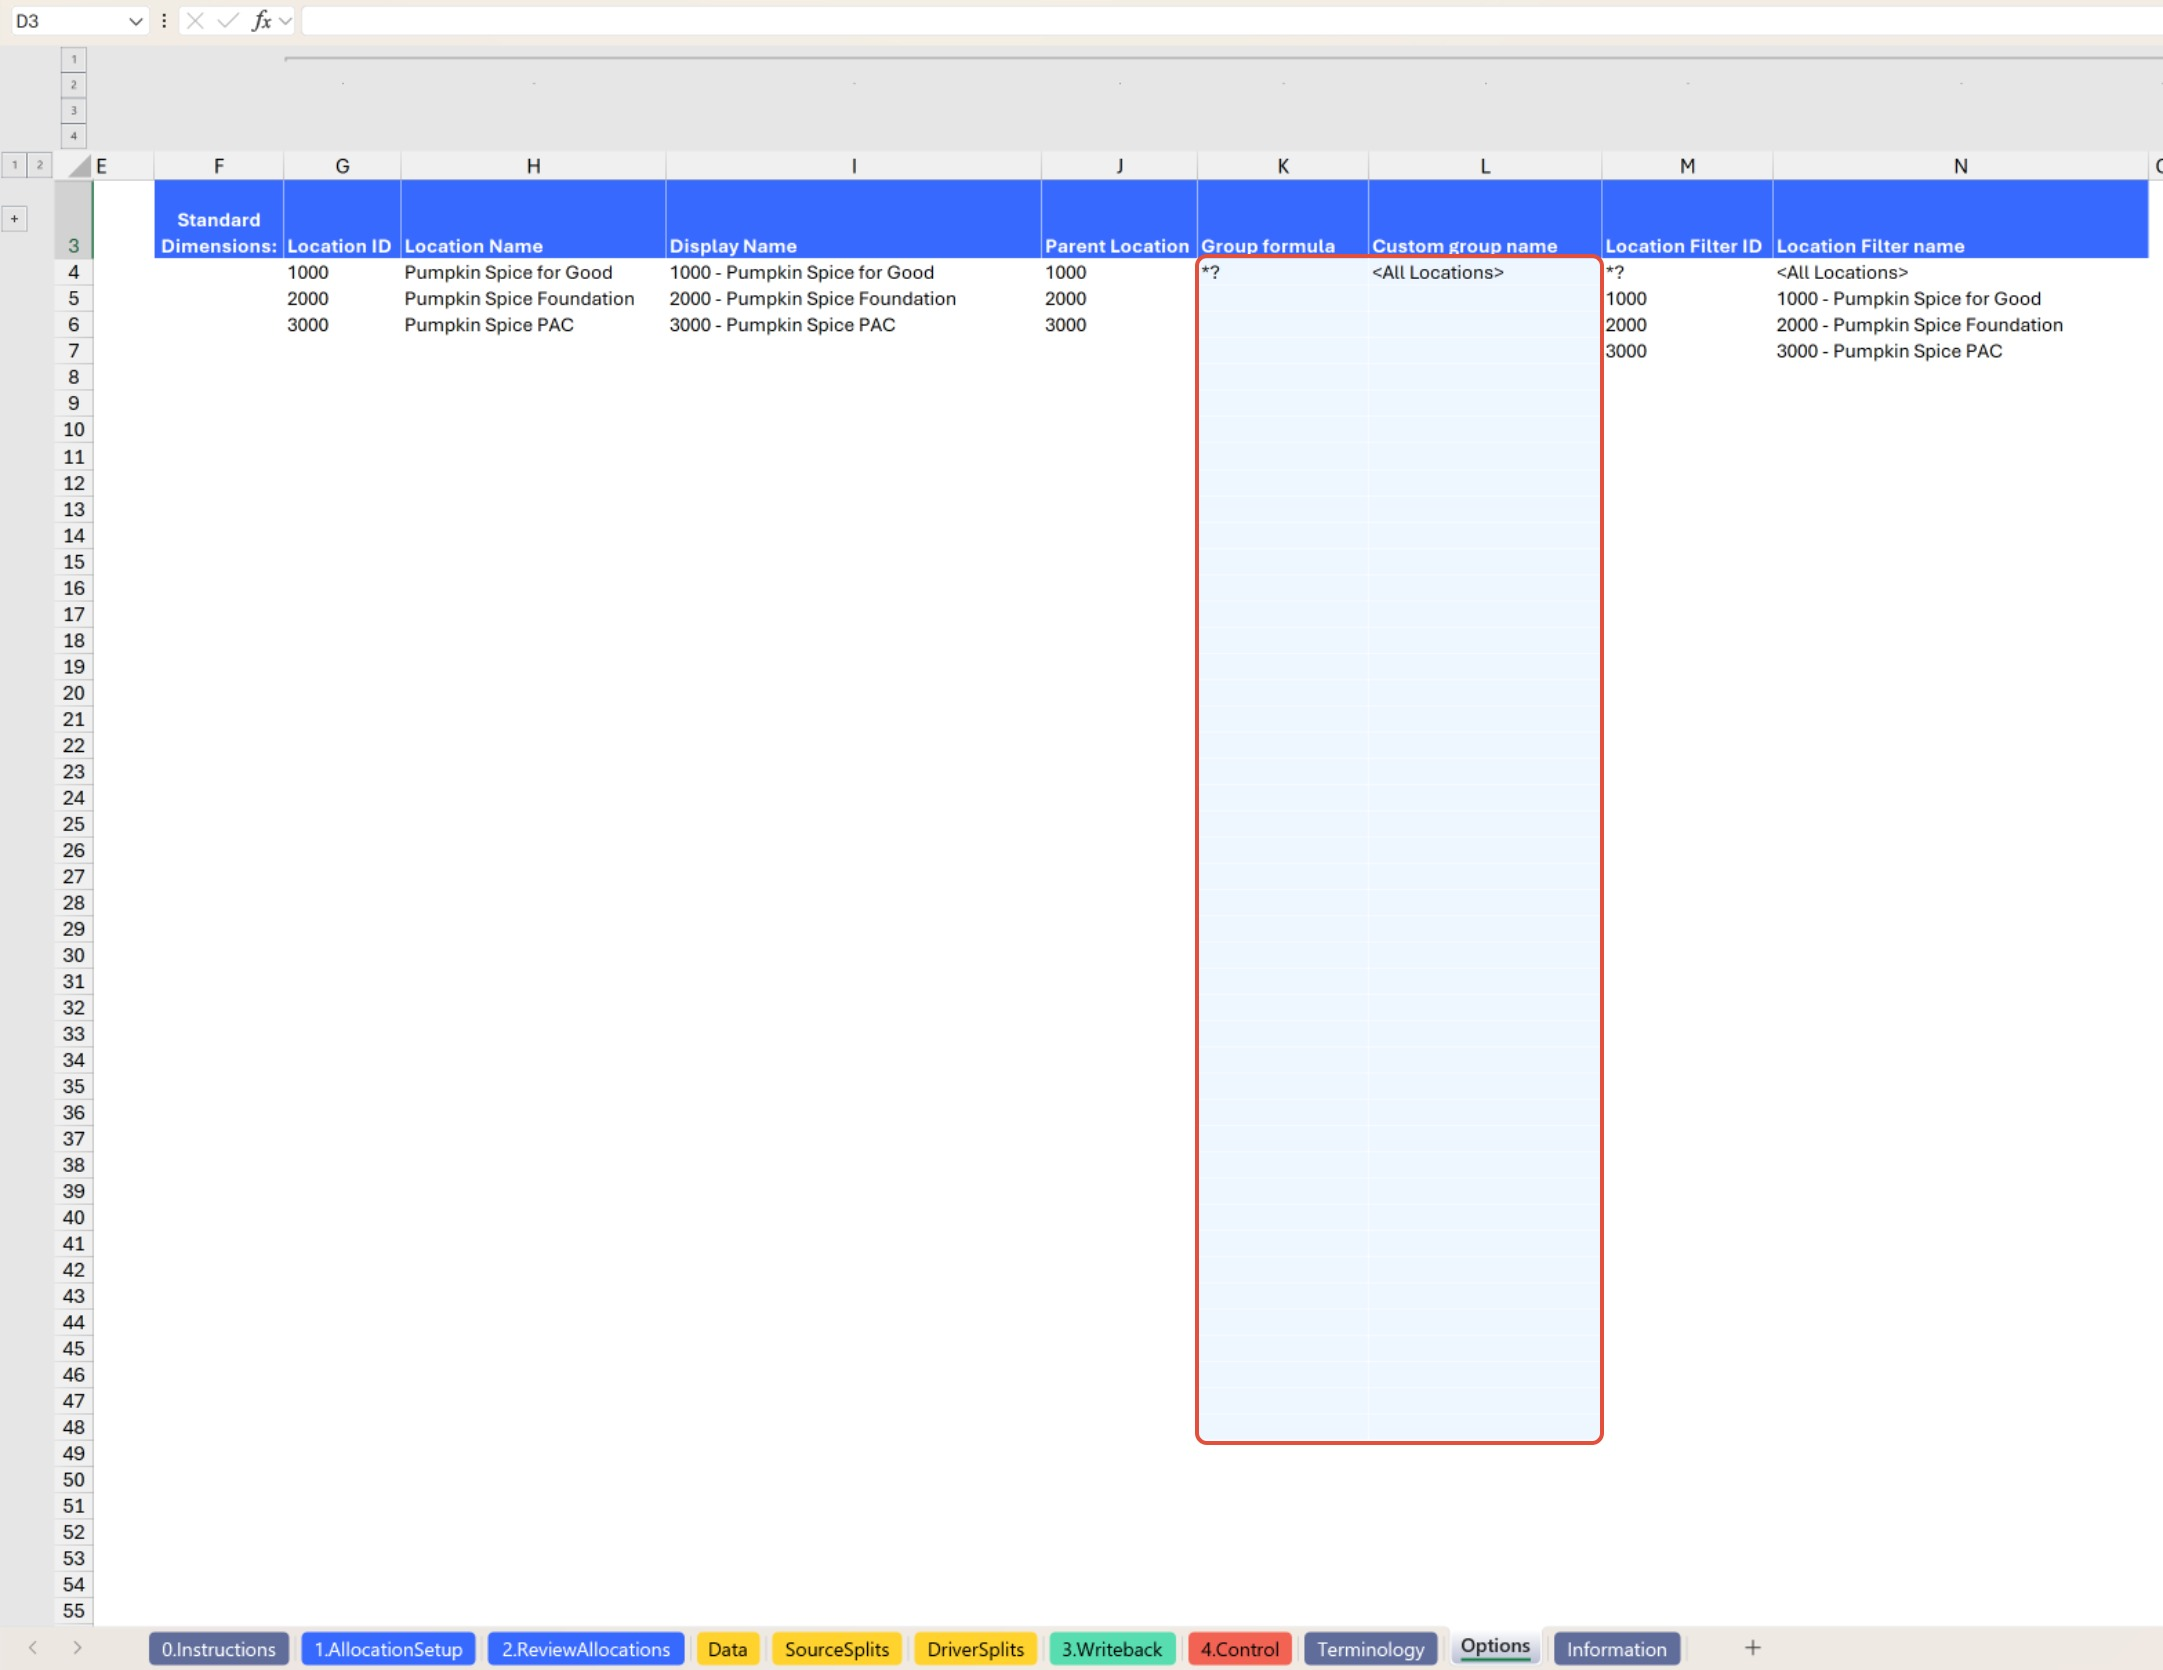Open the 0.Instructions sheet

pos(218,1648)
